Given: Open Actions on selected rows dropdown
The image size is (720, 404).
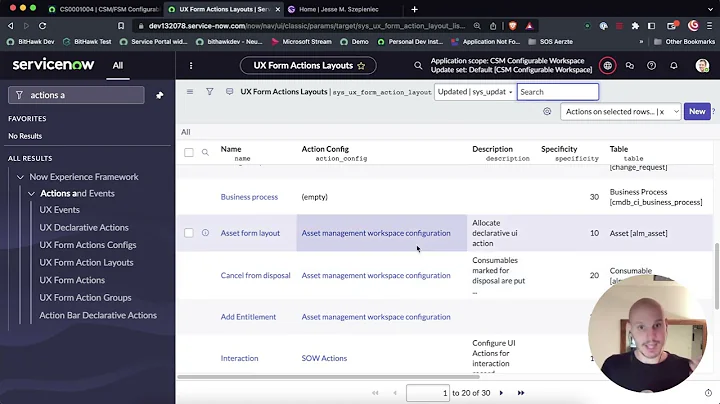Looking at the screenshot, I should (620, 112).
